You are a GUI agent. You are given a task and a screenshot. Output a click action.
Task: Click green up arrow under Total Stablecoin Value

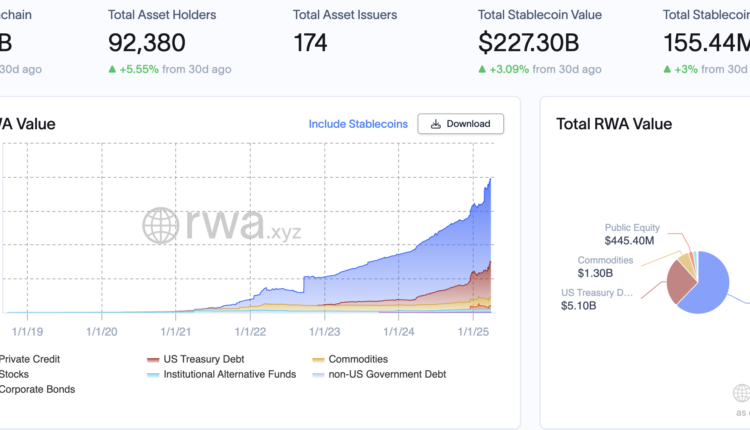tap(483, 69)
